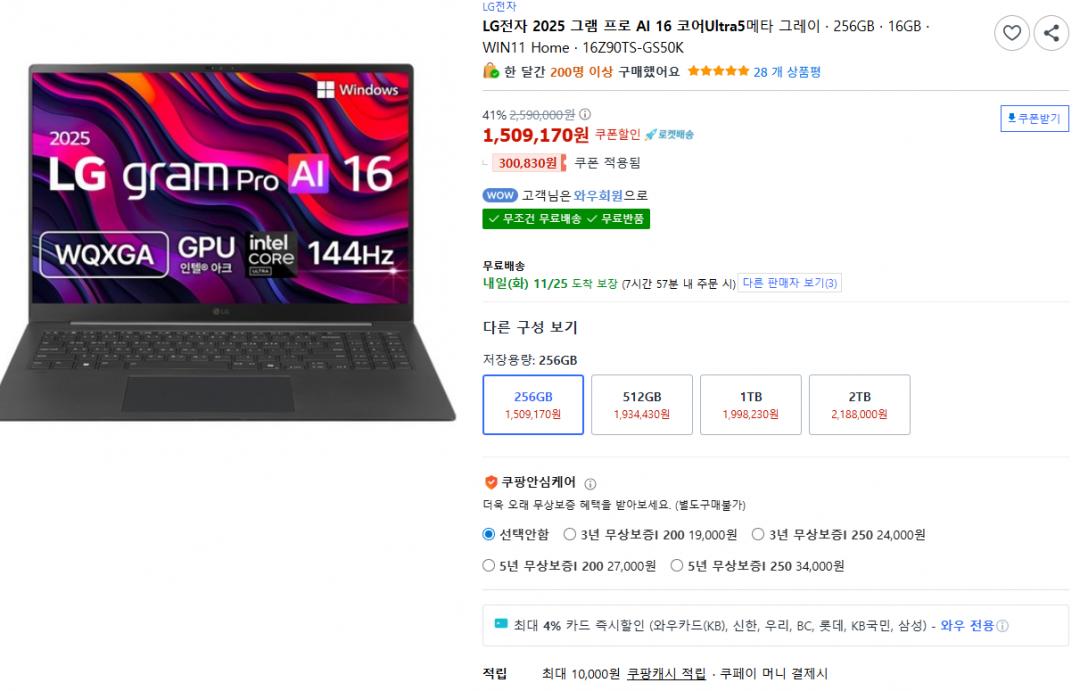Open the 28 개 상품평 reviews link

coord(787,72)
